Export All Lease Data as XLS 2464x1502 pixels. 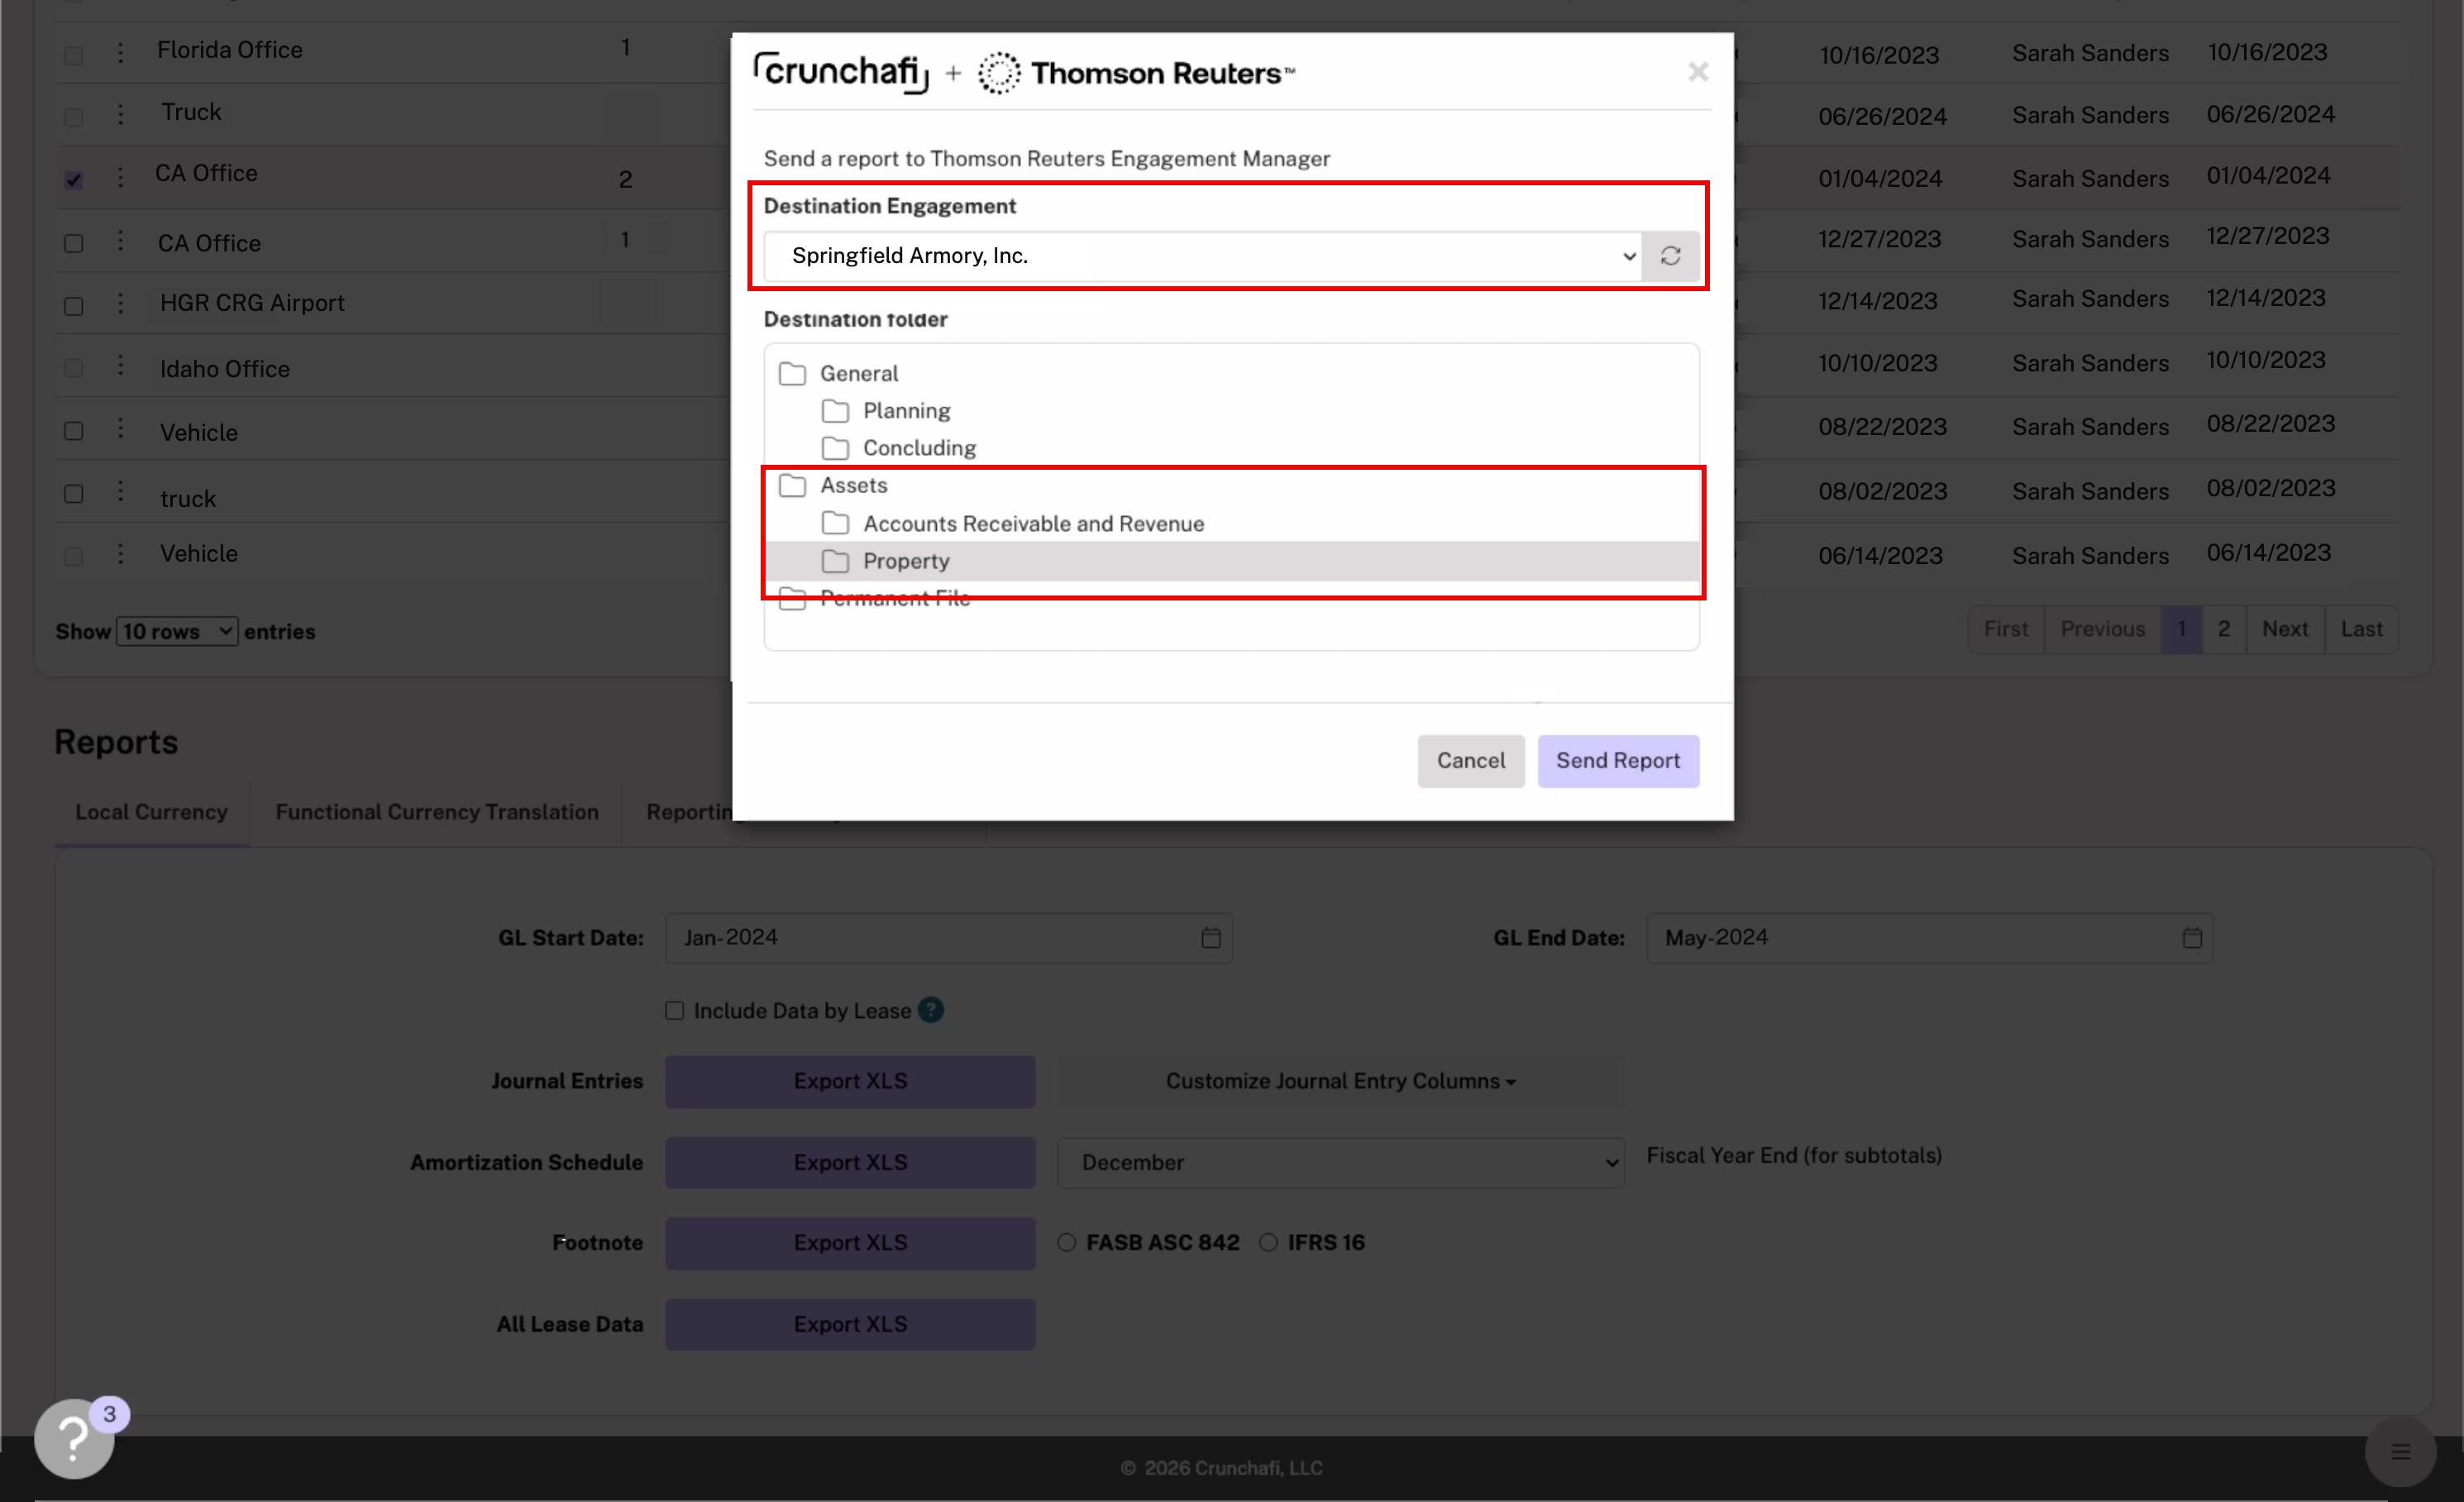(x=850, y=1324)
